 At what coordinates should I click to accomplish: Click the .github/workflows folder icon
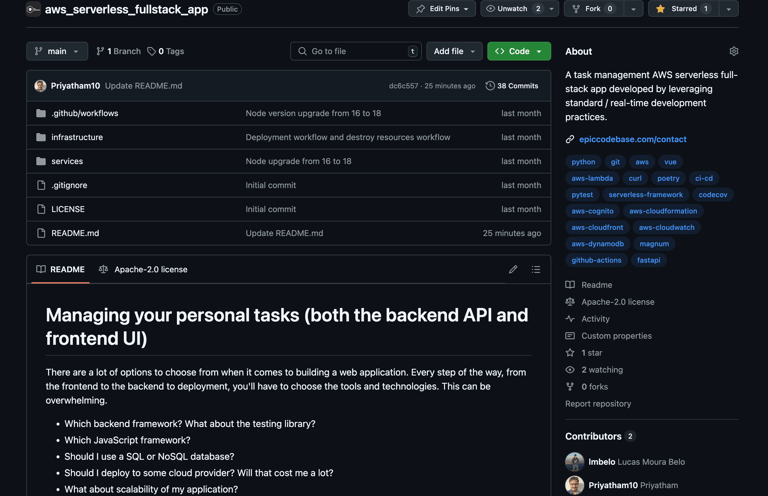41,113
